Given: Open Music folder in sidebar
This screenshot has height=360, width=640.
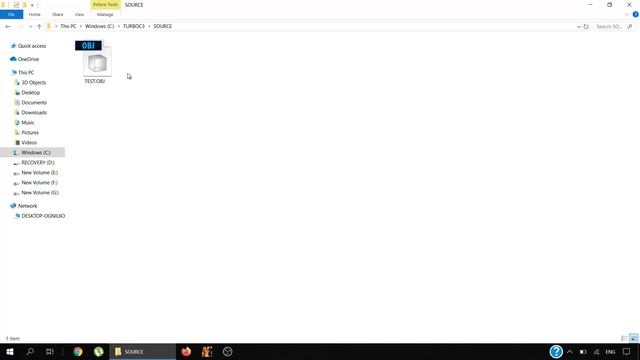Looking at the screenshot, I should click(x=28, y=122).
